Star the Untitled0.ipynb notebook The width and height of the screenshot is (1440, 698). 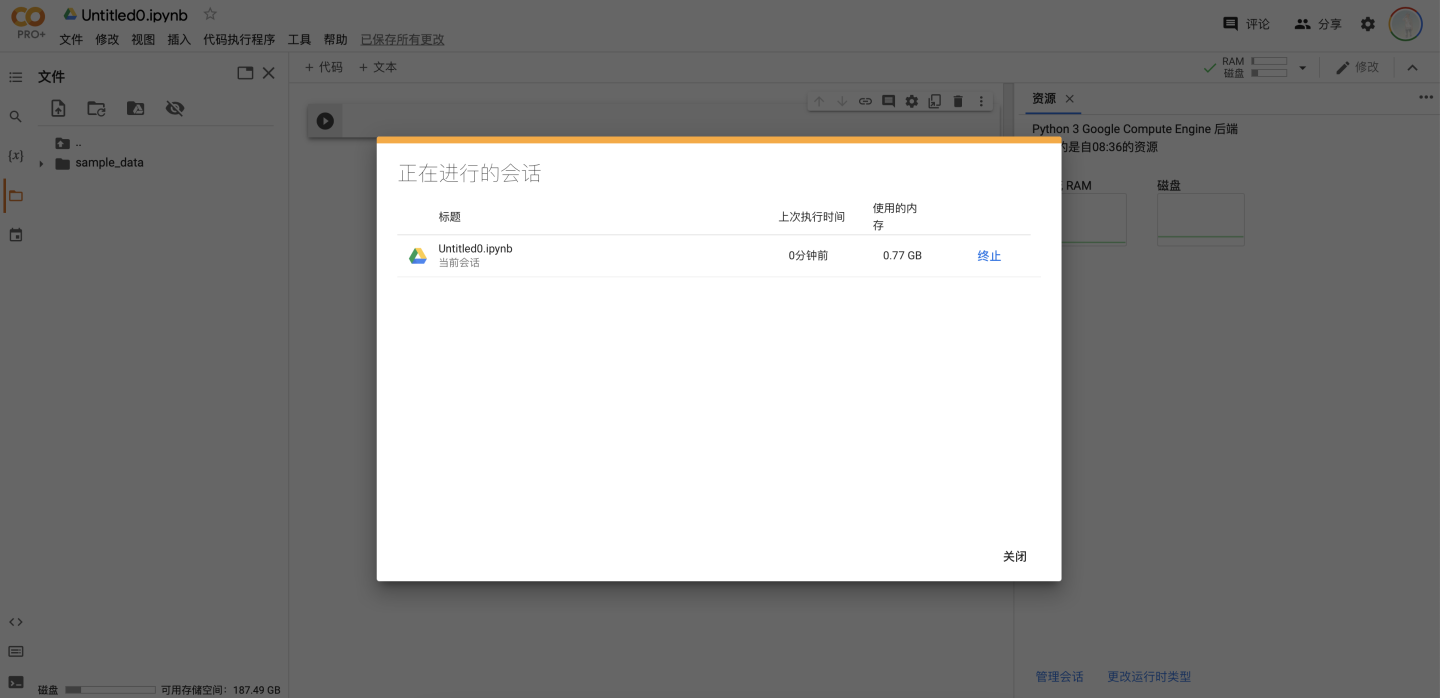coord(210,14)
